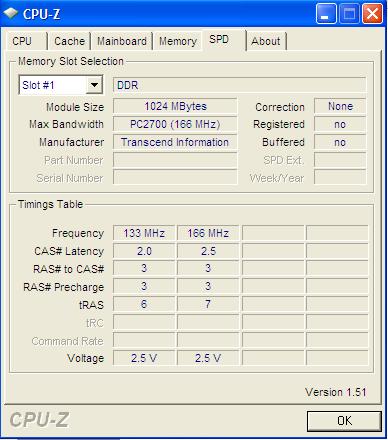
Task: Click the Memory Slot Selection group label
Action: point(71,61)
